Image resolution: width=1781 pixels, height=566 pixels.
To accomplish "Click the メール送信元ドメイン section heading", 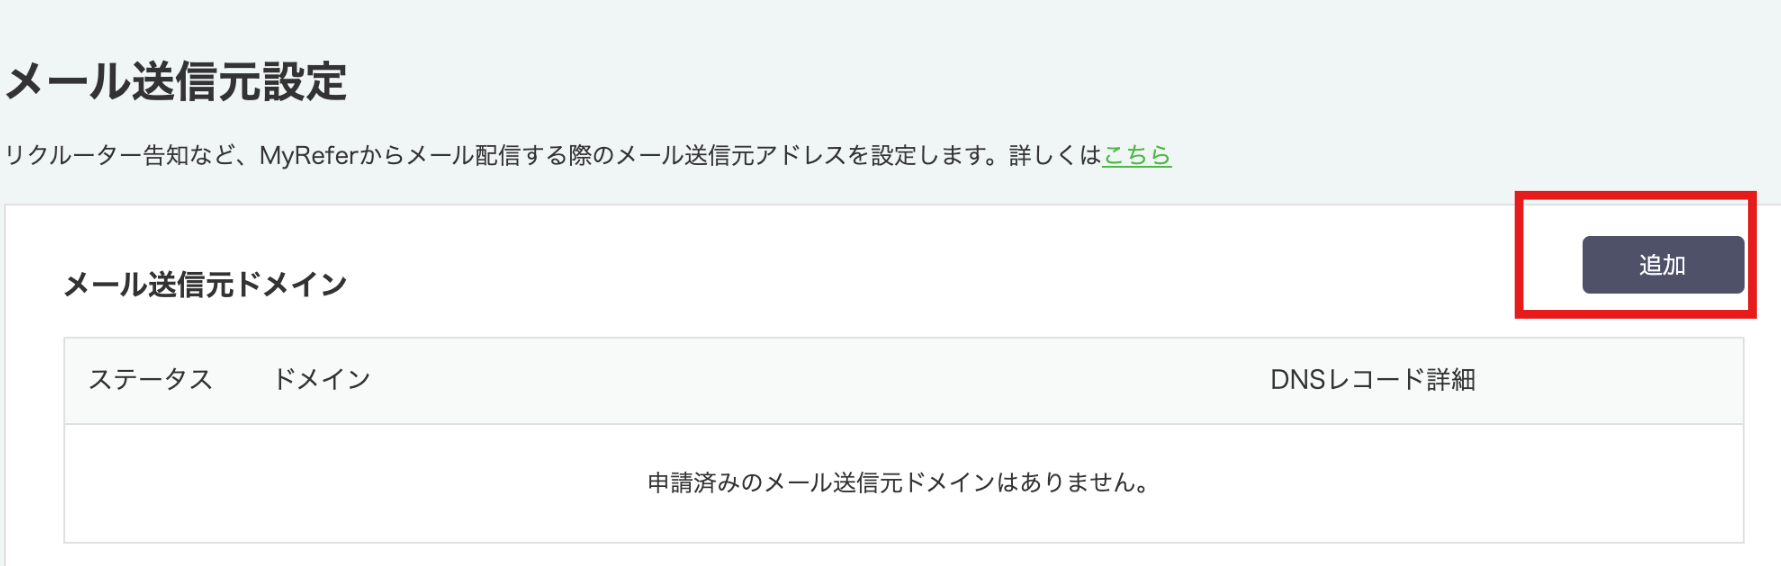I will [x=205, y=285].
